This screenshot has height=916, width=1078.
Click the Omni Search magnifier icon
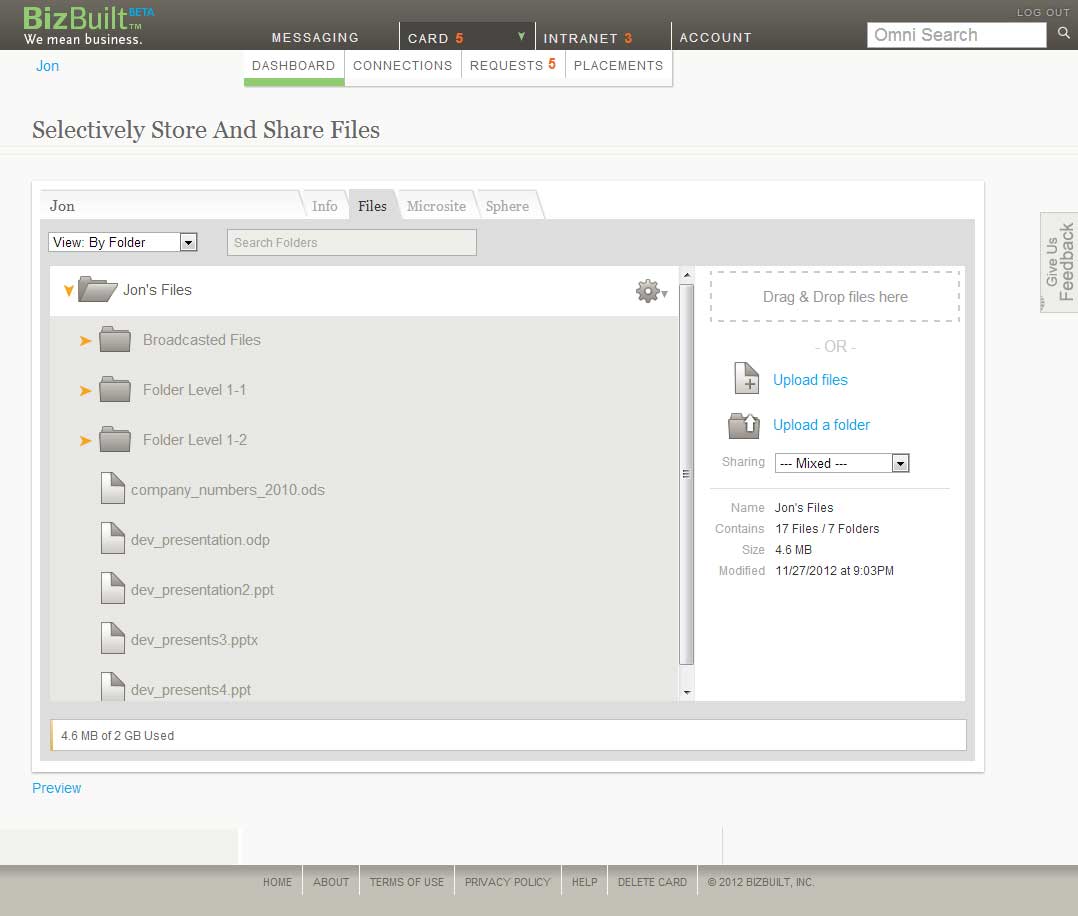point(1063,33)
